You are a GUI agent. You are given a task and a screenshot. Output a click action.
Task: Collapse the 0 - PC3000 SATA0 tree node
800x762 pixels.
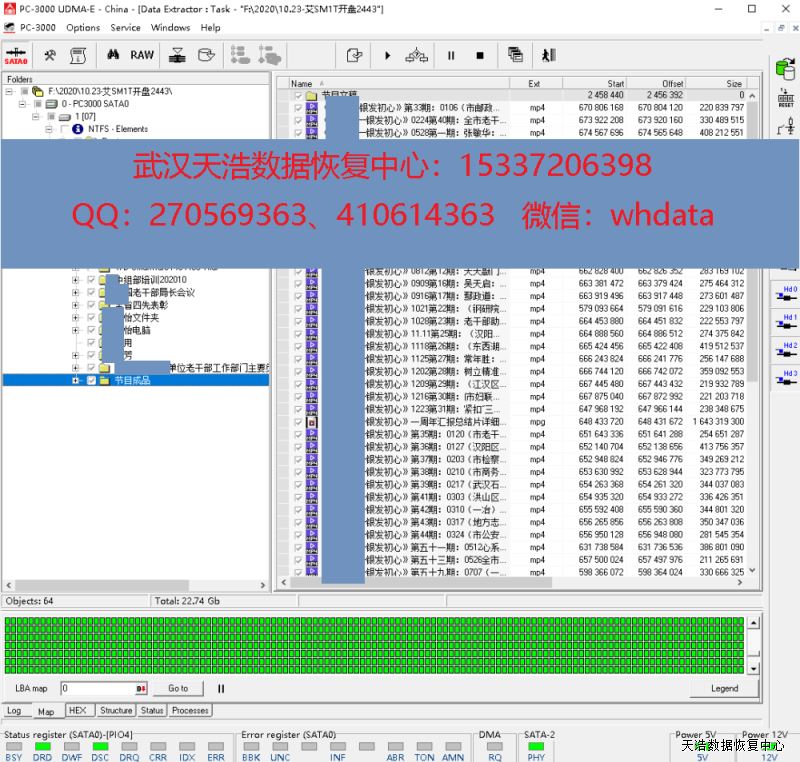(x=23, y=103)
